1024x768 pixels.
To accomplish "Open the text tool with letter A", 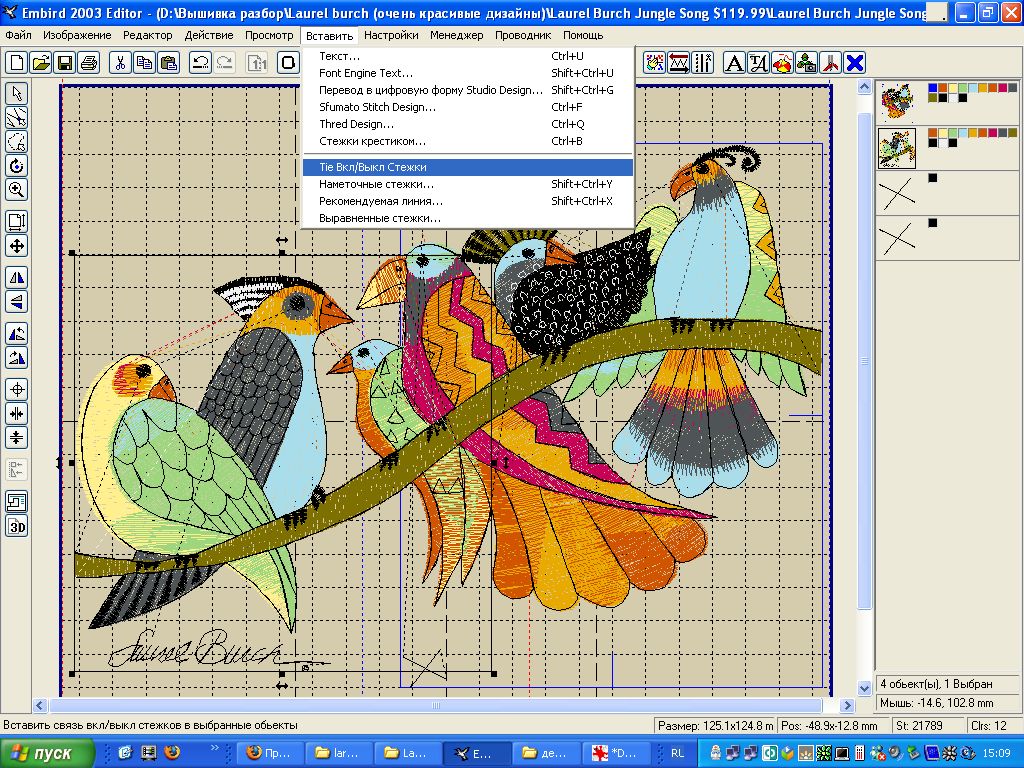I will click(734, 63).
